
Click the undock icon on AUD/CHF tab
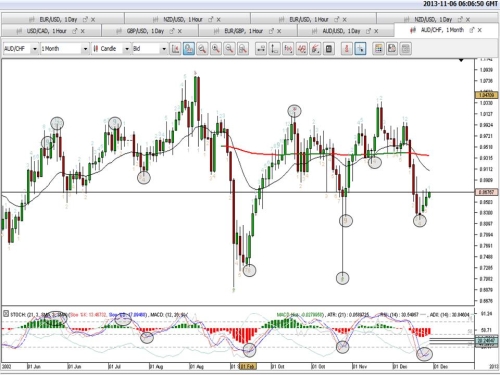click(x=472, y=30)
